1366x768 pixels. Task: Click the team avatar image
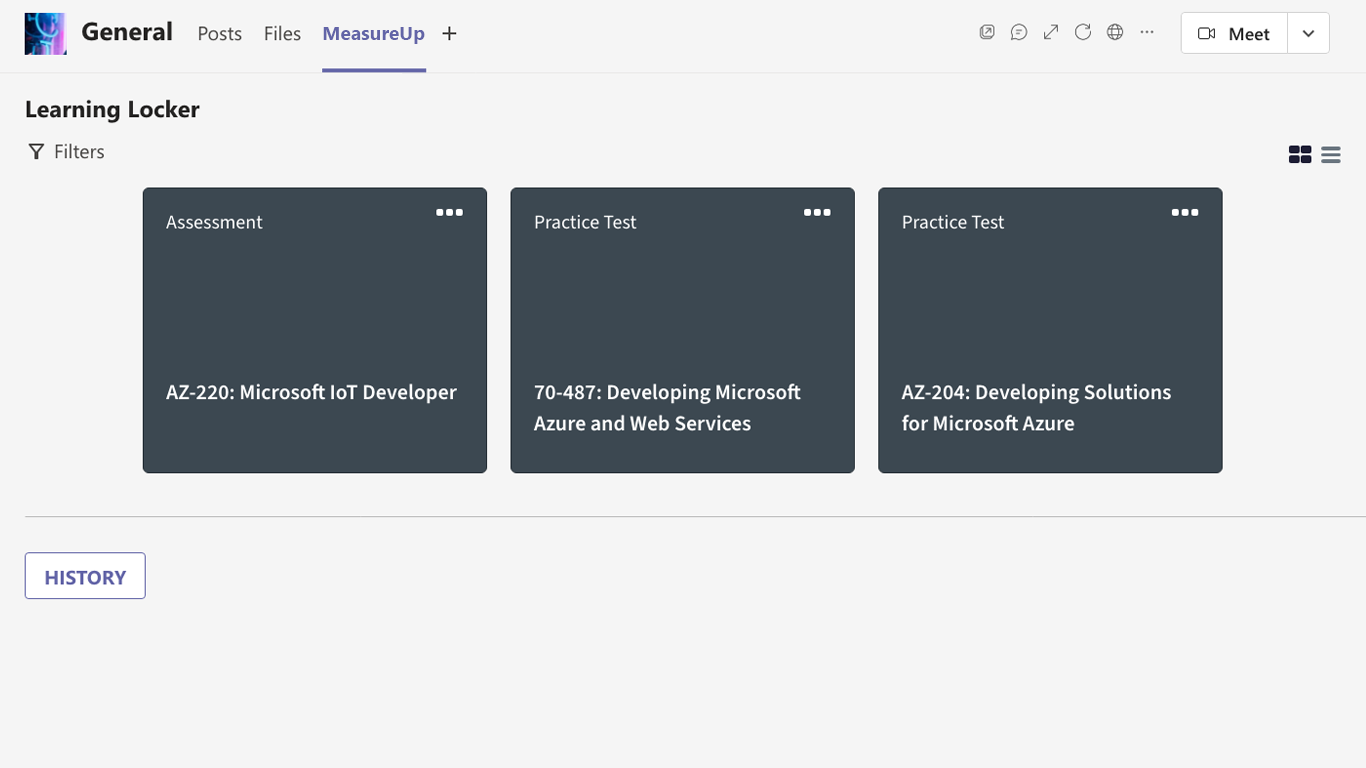(x=46, y=33)
